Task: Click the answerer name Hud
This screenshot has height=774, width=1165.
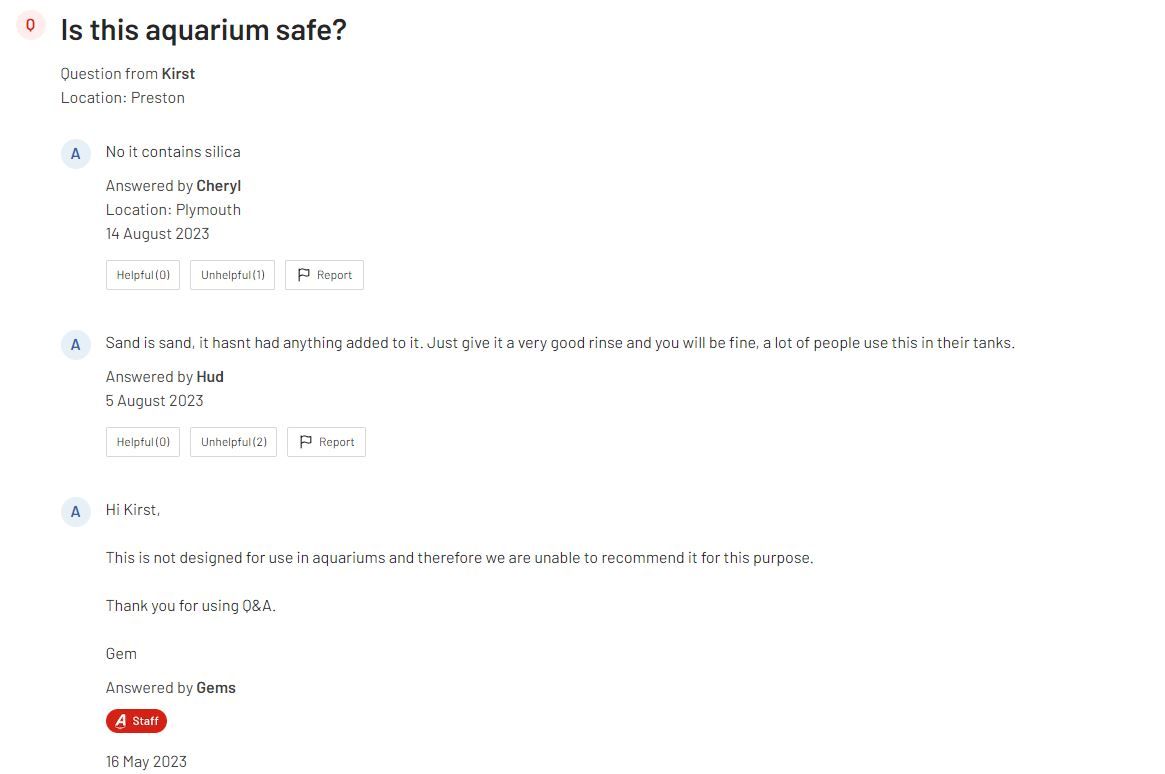Action: [210, 377]
